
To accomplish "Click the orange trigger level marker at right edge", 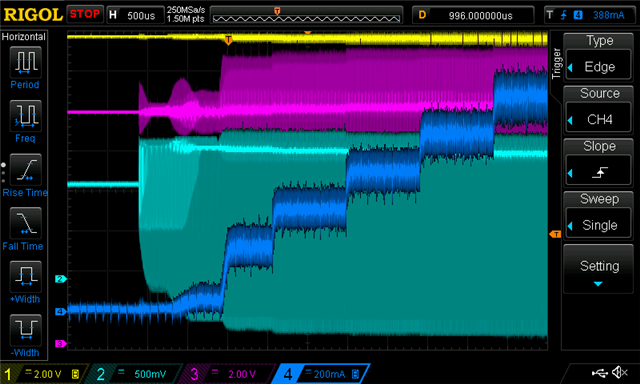I will click(x=555, y=234).
